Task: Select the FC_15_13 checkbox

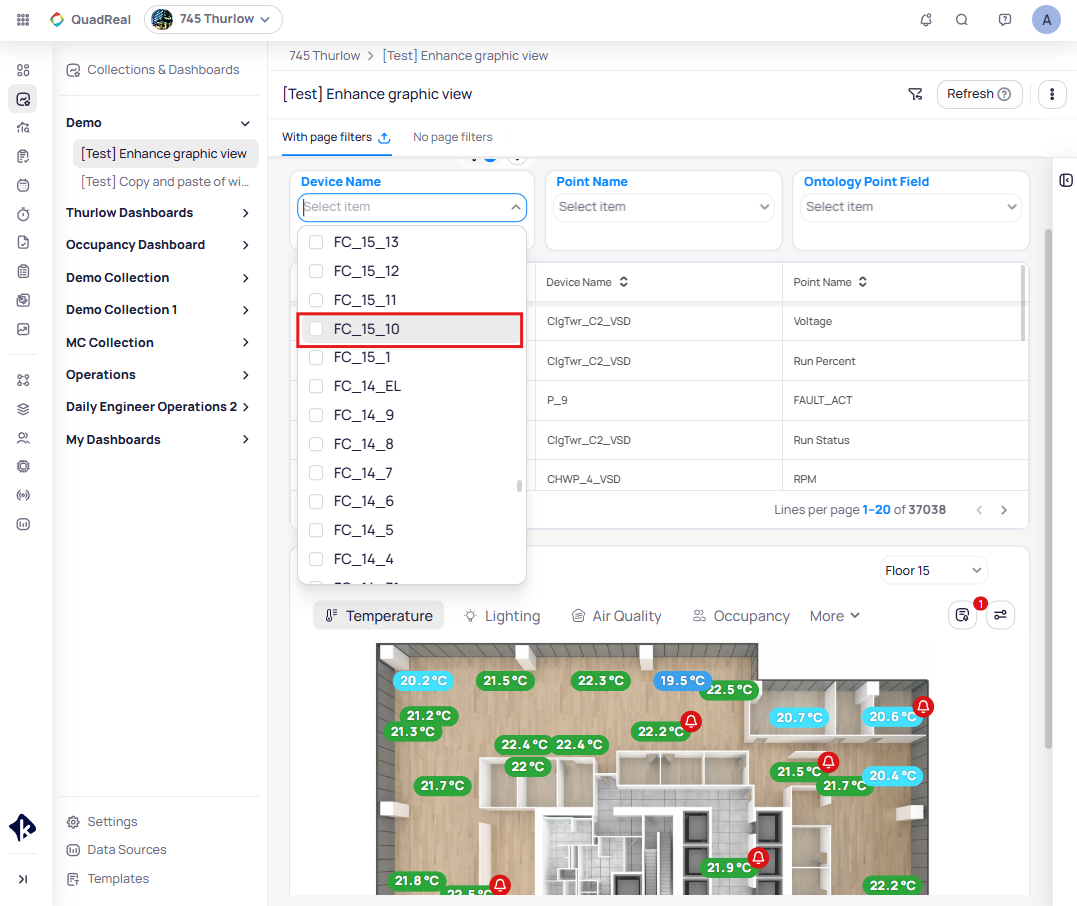Action: click(x=316, y=243)
